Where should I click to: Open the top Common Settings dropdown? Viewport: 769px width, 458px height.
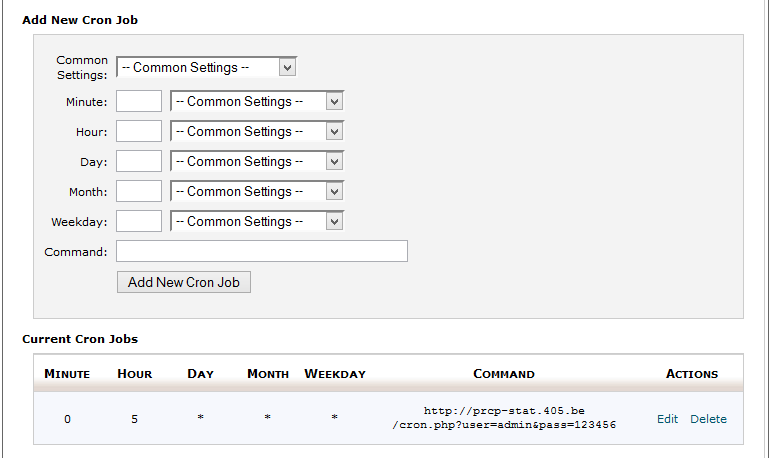[x=206, y=67]
